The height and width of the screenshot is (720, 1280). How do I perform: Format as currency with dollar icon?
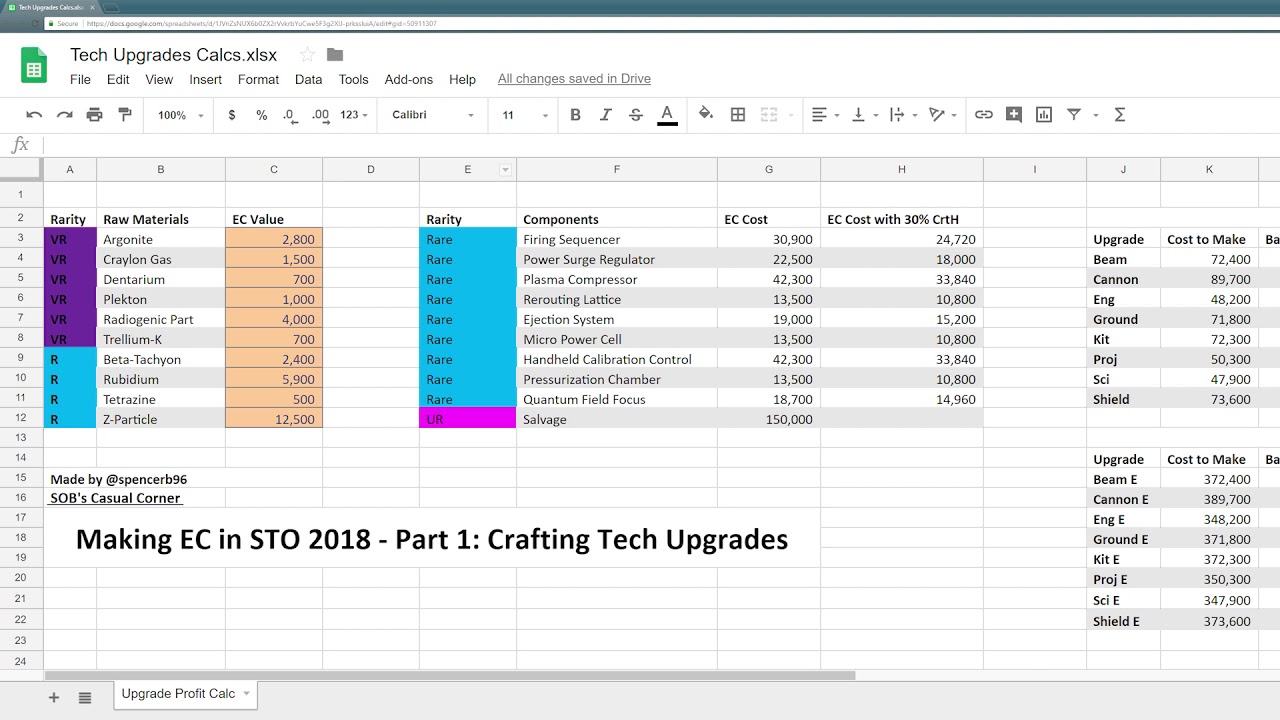[232, 115]
